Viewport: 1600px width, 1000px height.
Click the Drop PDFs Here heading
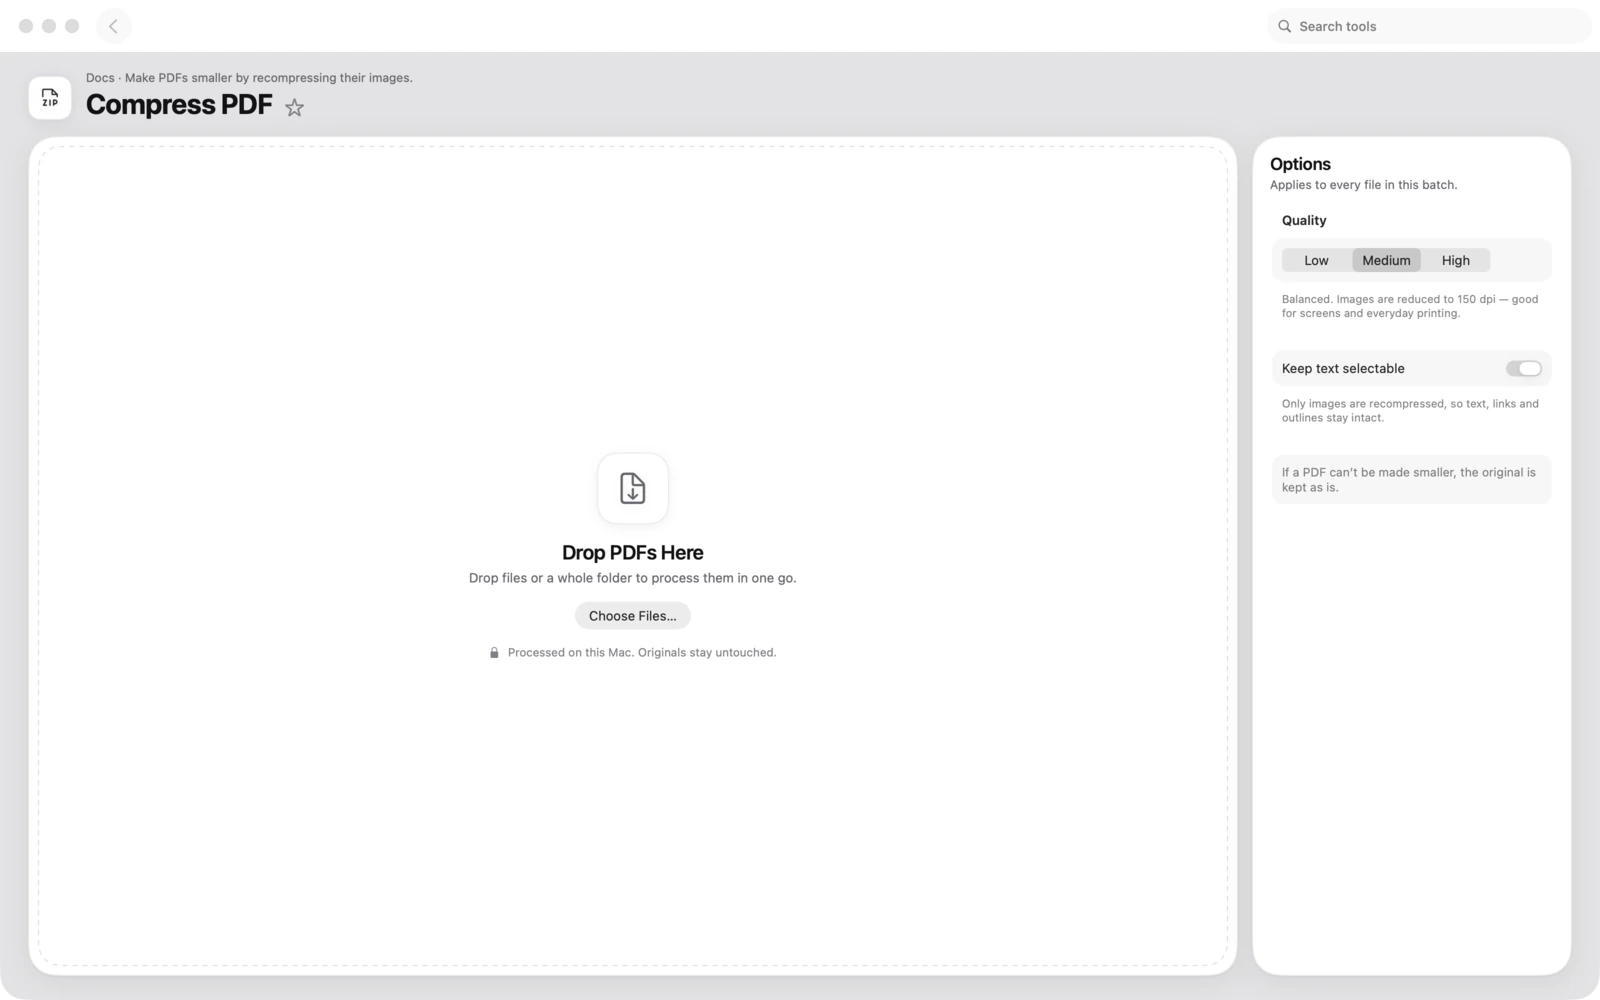(633, 552)
